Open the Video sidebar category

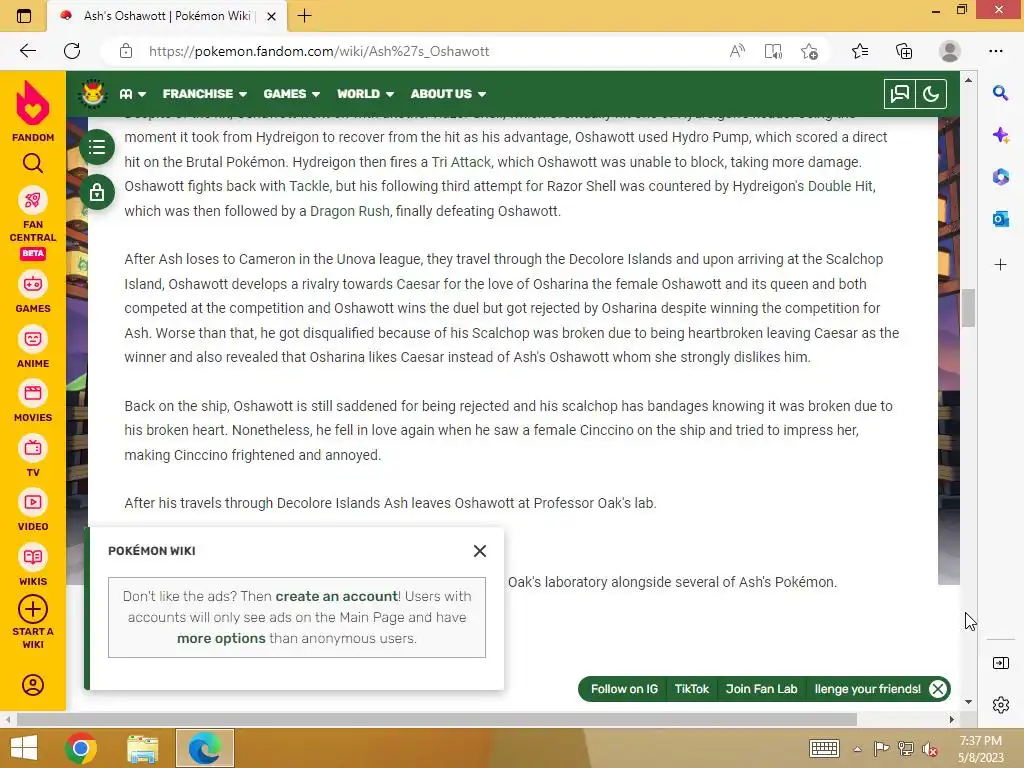tap(33, 511)
